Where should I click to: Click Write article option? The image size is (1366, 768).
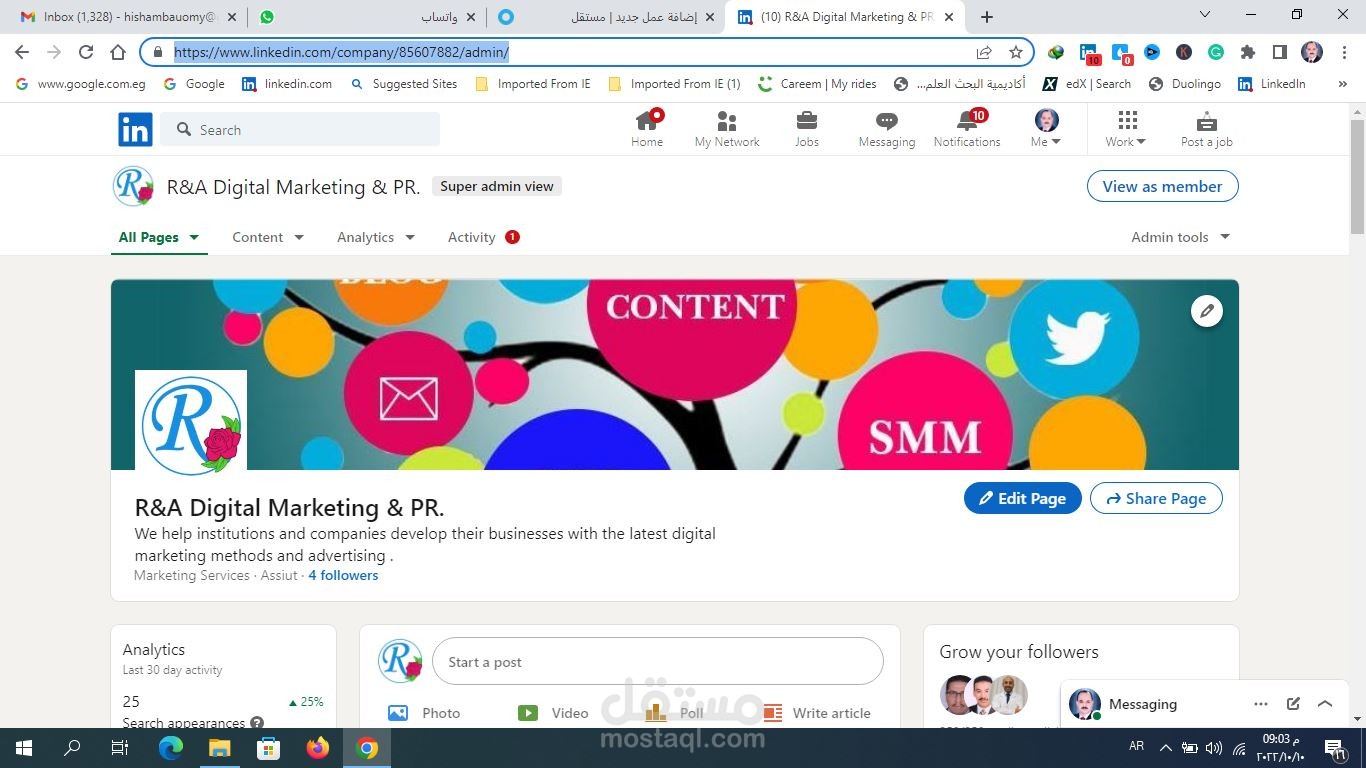click(x=816, y=713)
